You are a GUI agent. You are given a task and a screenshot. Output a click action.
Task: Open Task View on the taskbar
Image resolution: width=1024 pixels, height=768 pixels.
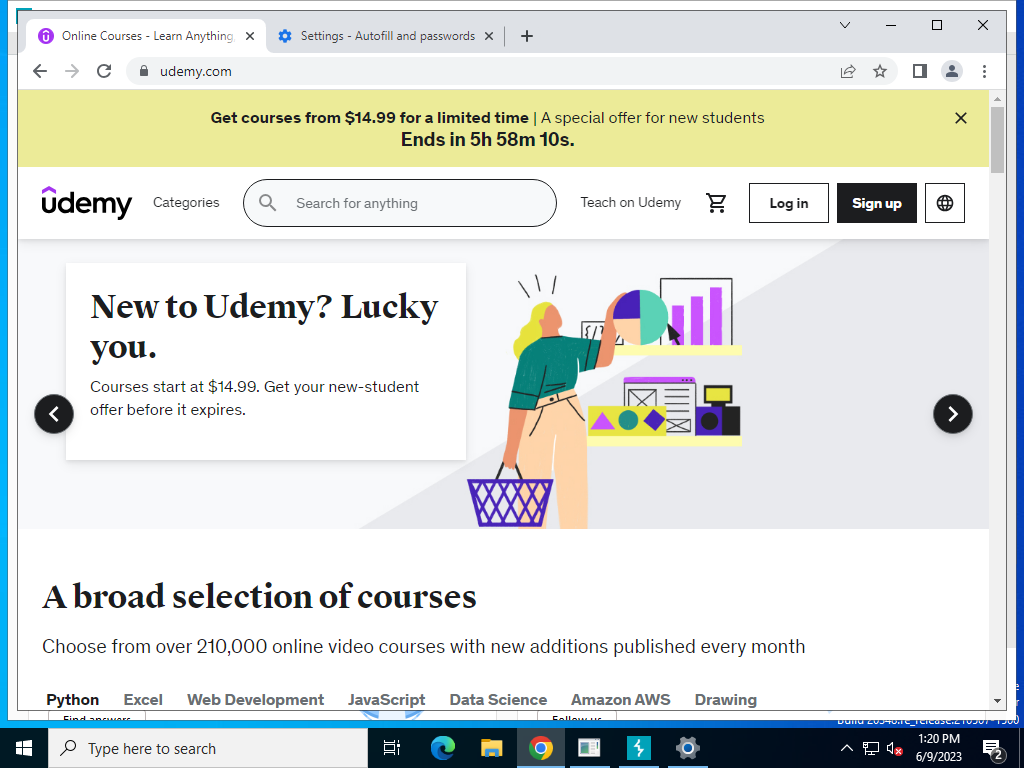click(x=392, y=748)
